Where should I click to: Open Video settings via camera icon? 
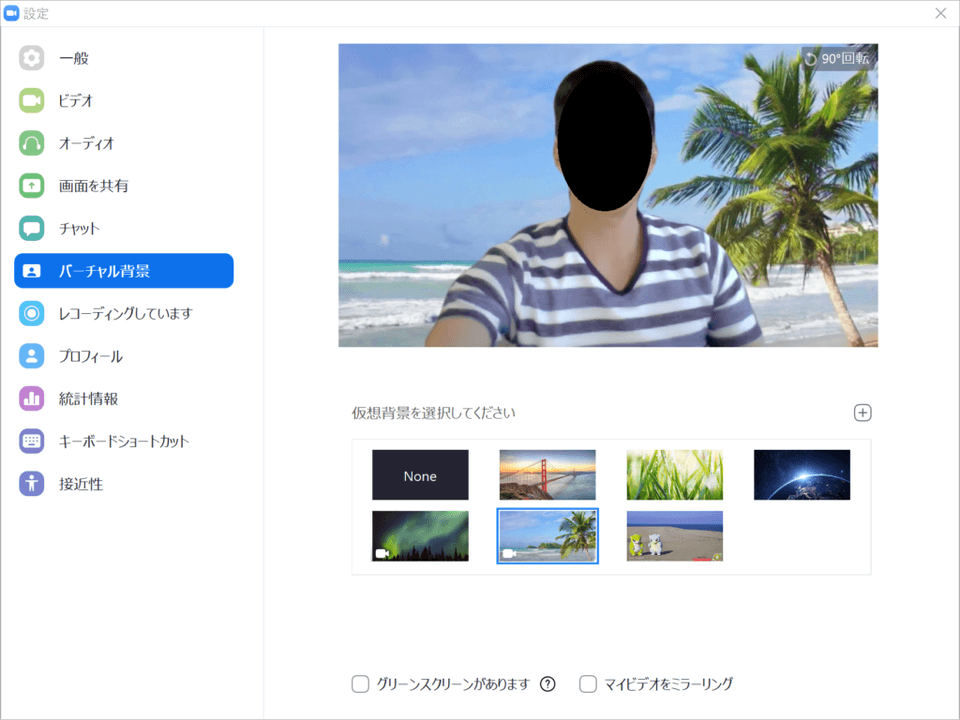(32, 101)
